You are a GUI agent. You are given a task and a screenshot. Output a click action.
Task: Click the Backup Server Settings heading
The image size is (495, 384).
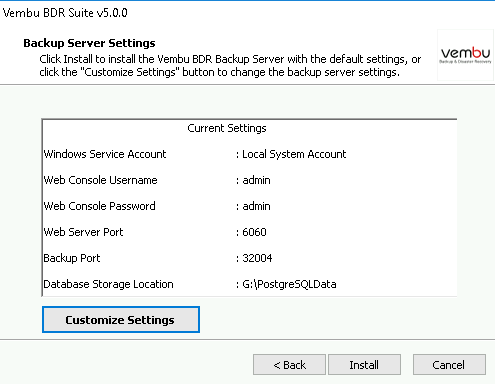89,43
